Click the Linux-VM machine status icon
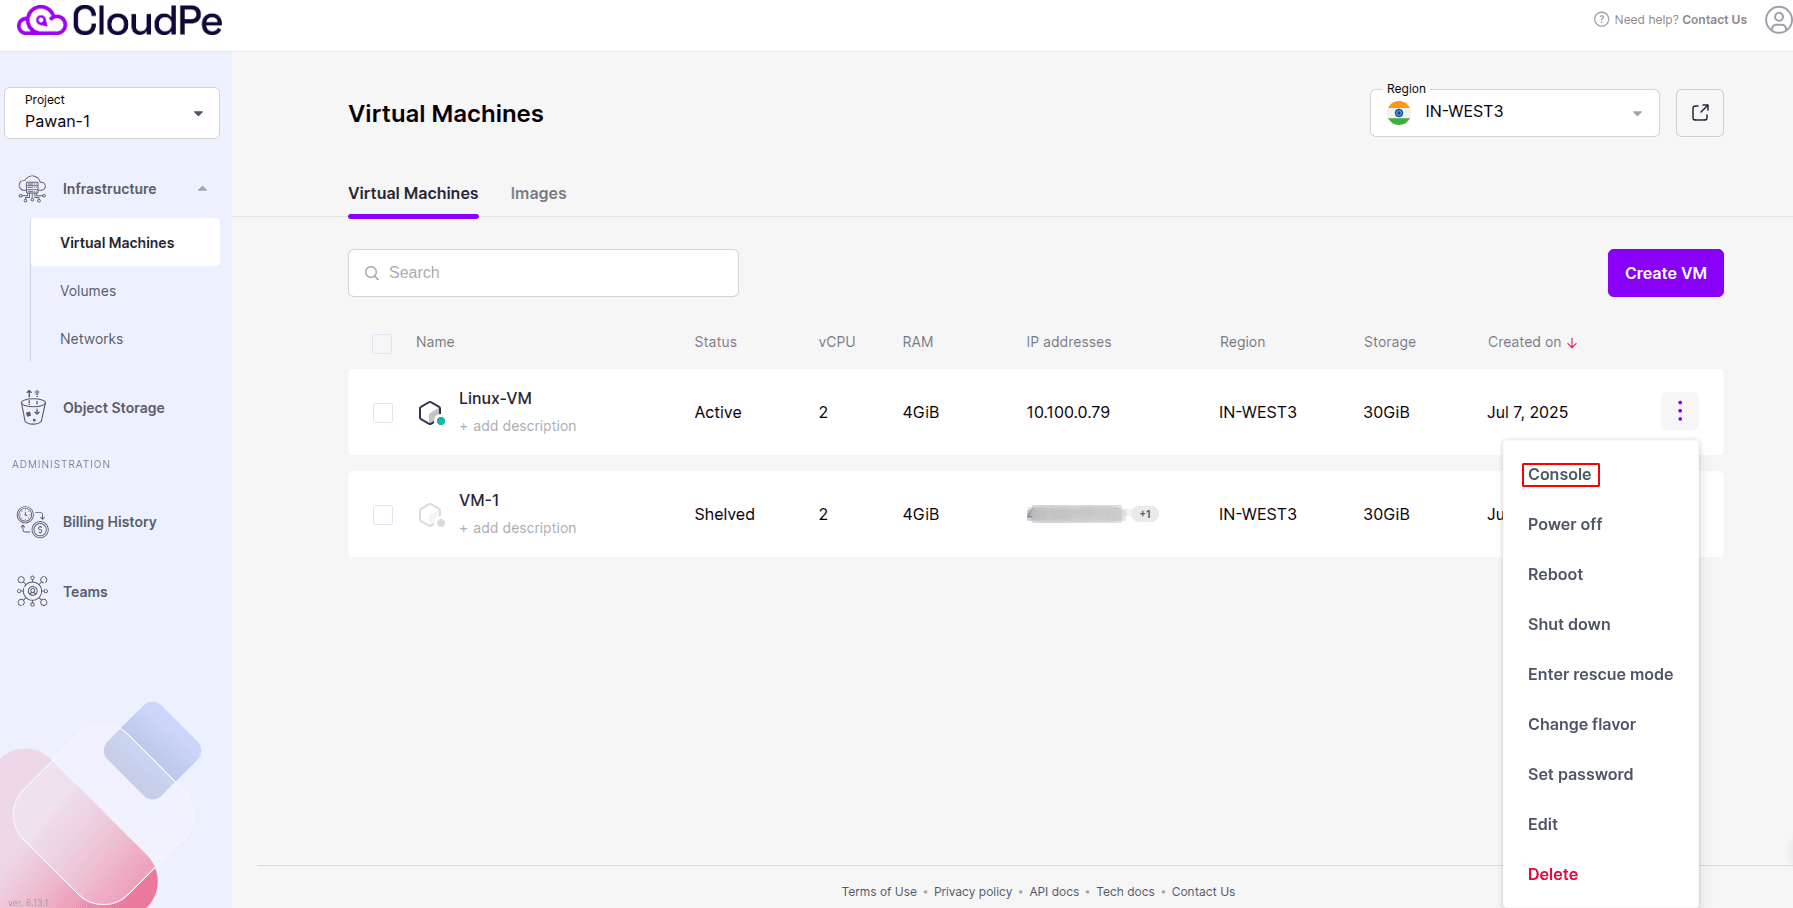This screenshot has height=908, width=1793. pyautogui.click(x=431, y=413)
